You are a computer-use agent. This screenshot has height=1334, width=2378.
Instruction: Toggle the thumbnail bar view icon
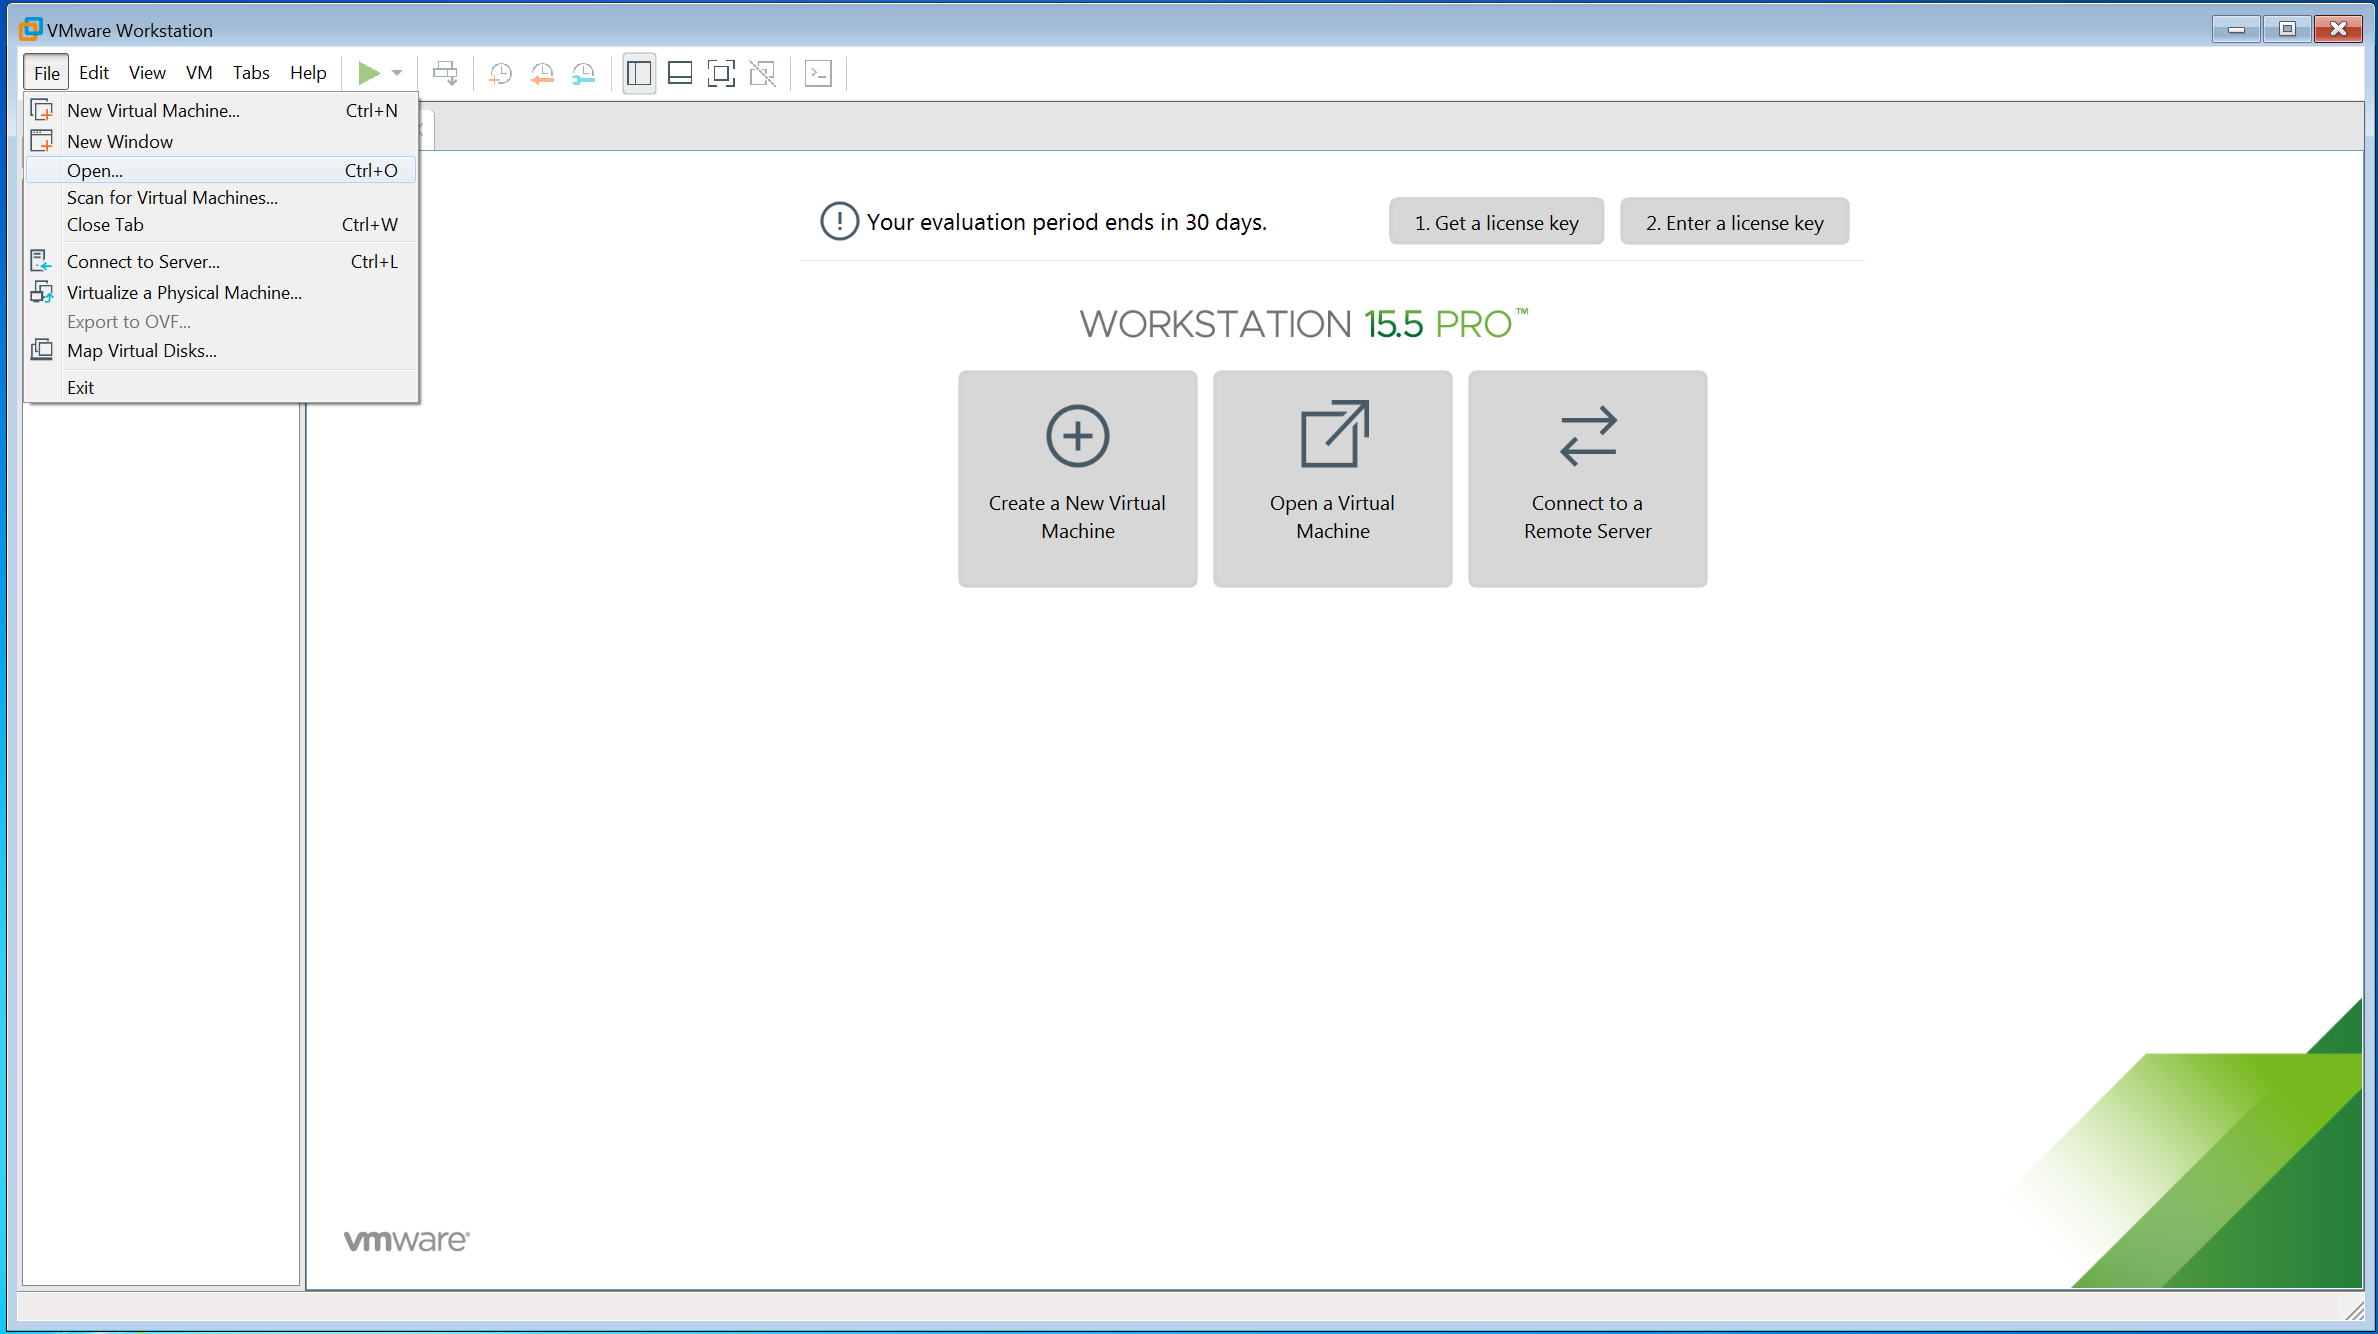click(680, 73)
